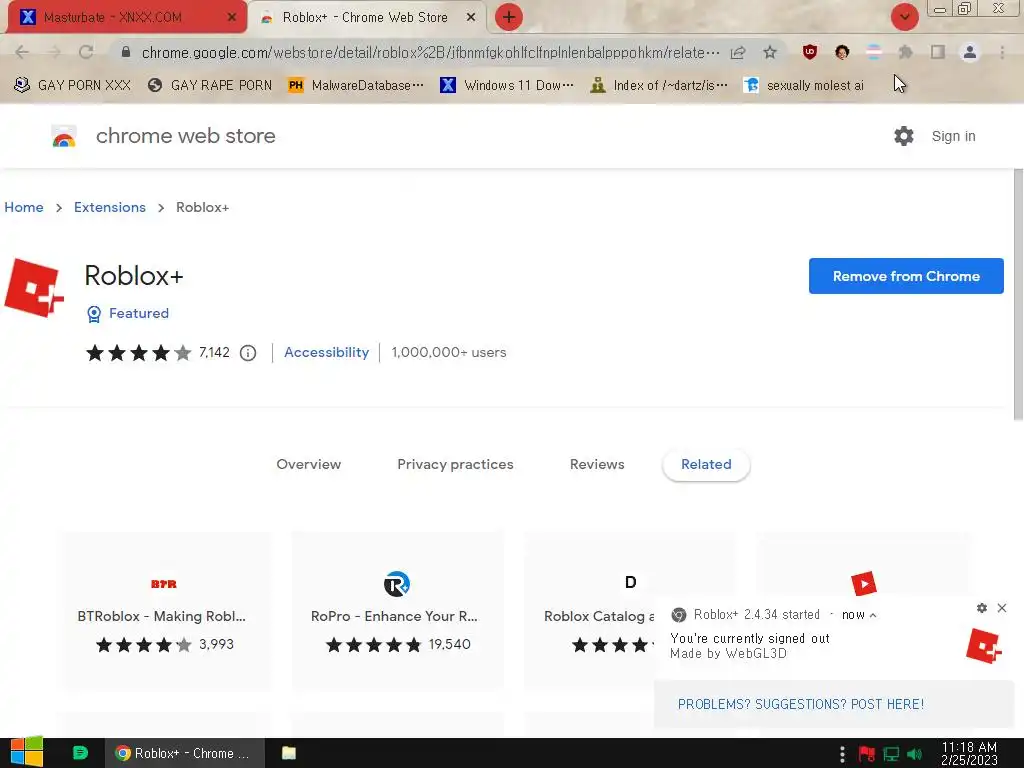Open a new tab with plus button
Image resolution: width=1024 pixels, height=768 pixels.
click(x=509, y=17)
